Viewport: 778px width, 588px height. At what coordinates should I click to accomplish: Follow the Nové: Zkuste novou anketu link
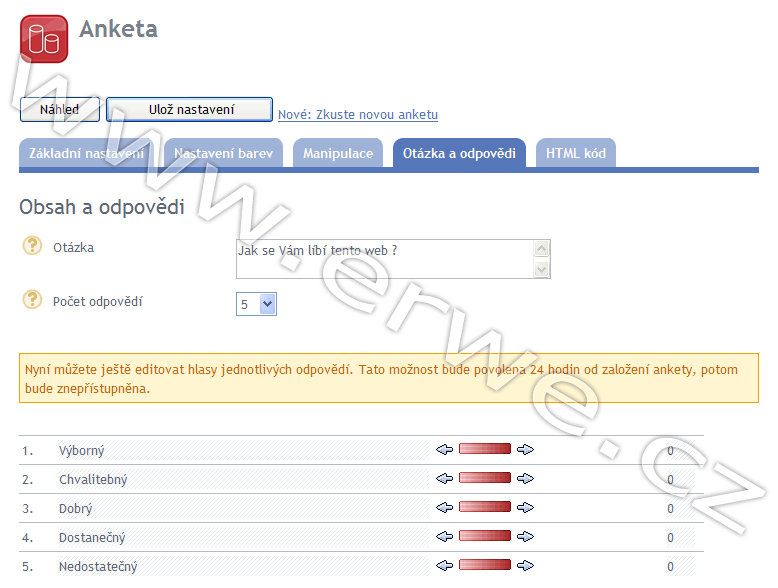(358, 115)
